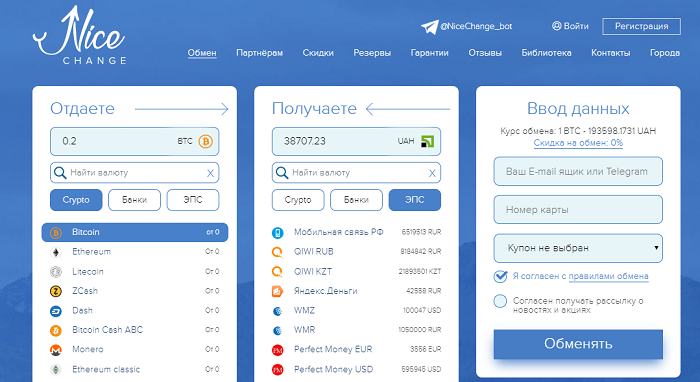Click the Ethereum coin icon
The width and height of the screenshot is (700, 382).
pyautogui.click(x=56, y=252)
